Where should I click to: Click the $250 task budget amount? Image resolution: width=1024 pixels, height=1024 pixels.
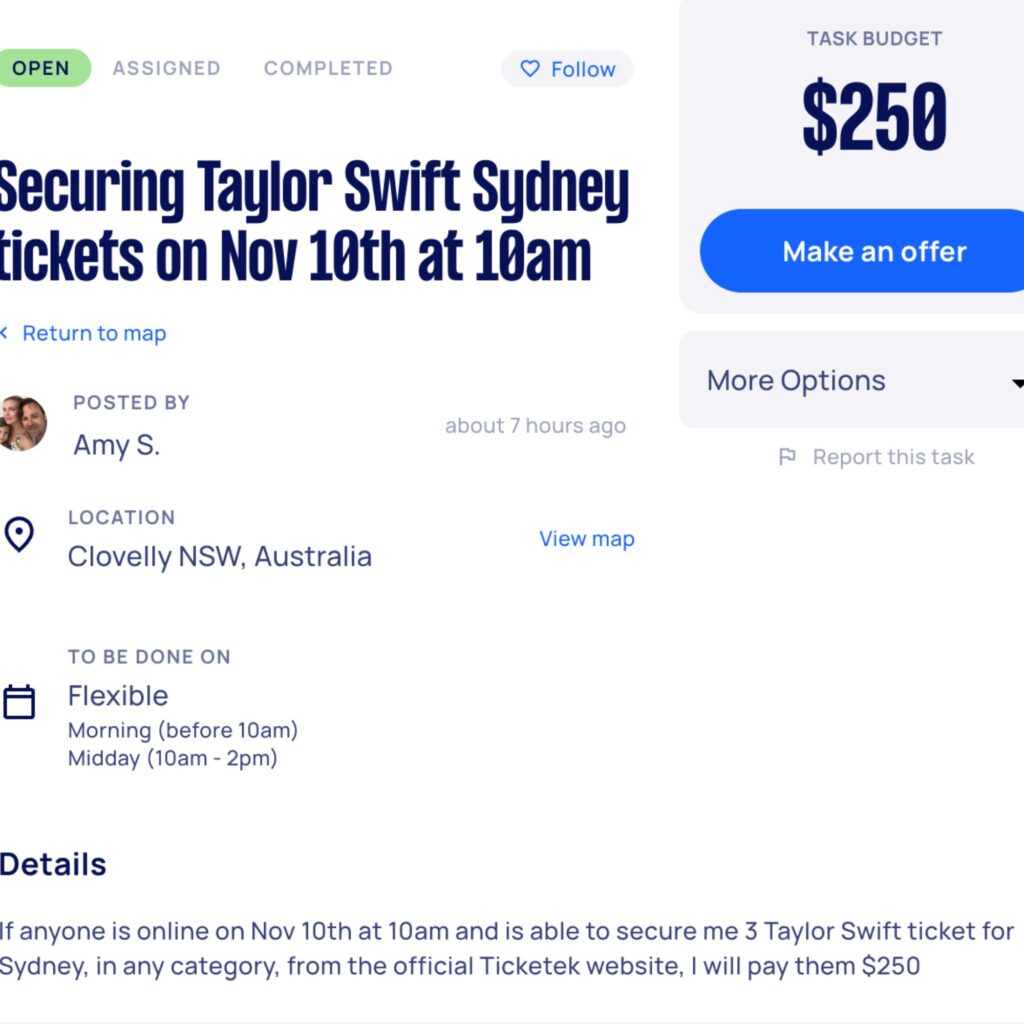(x=874, y=115)
